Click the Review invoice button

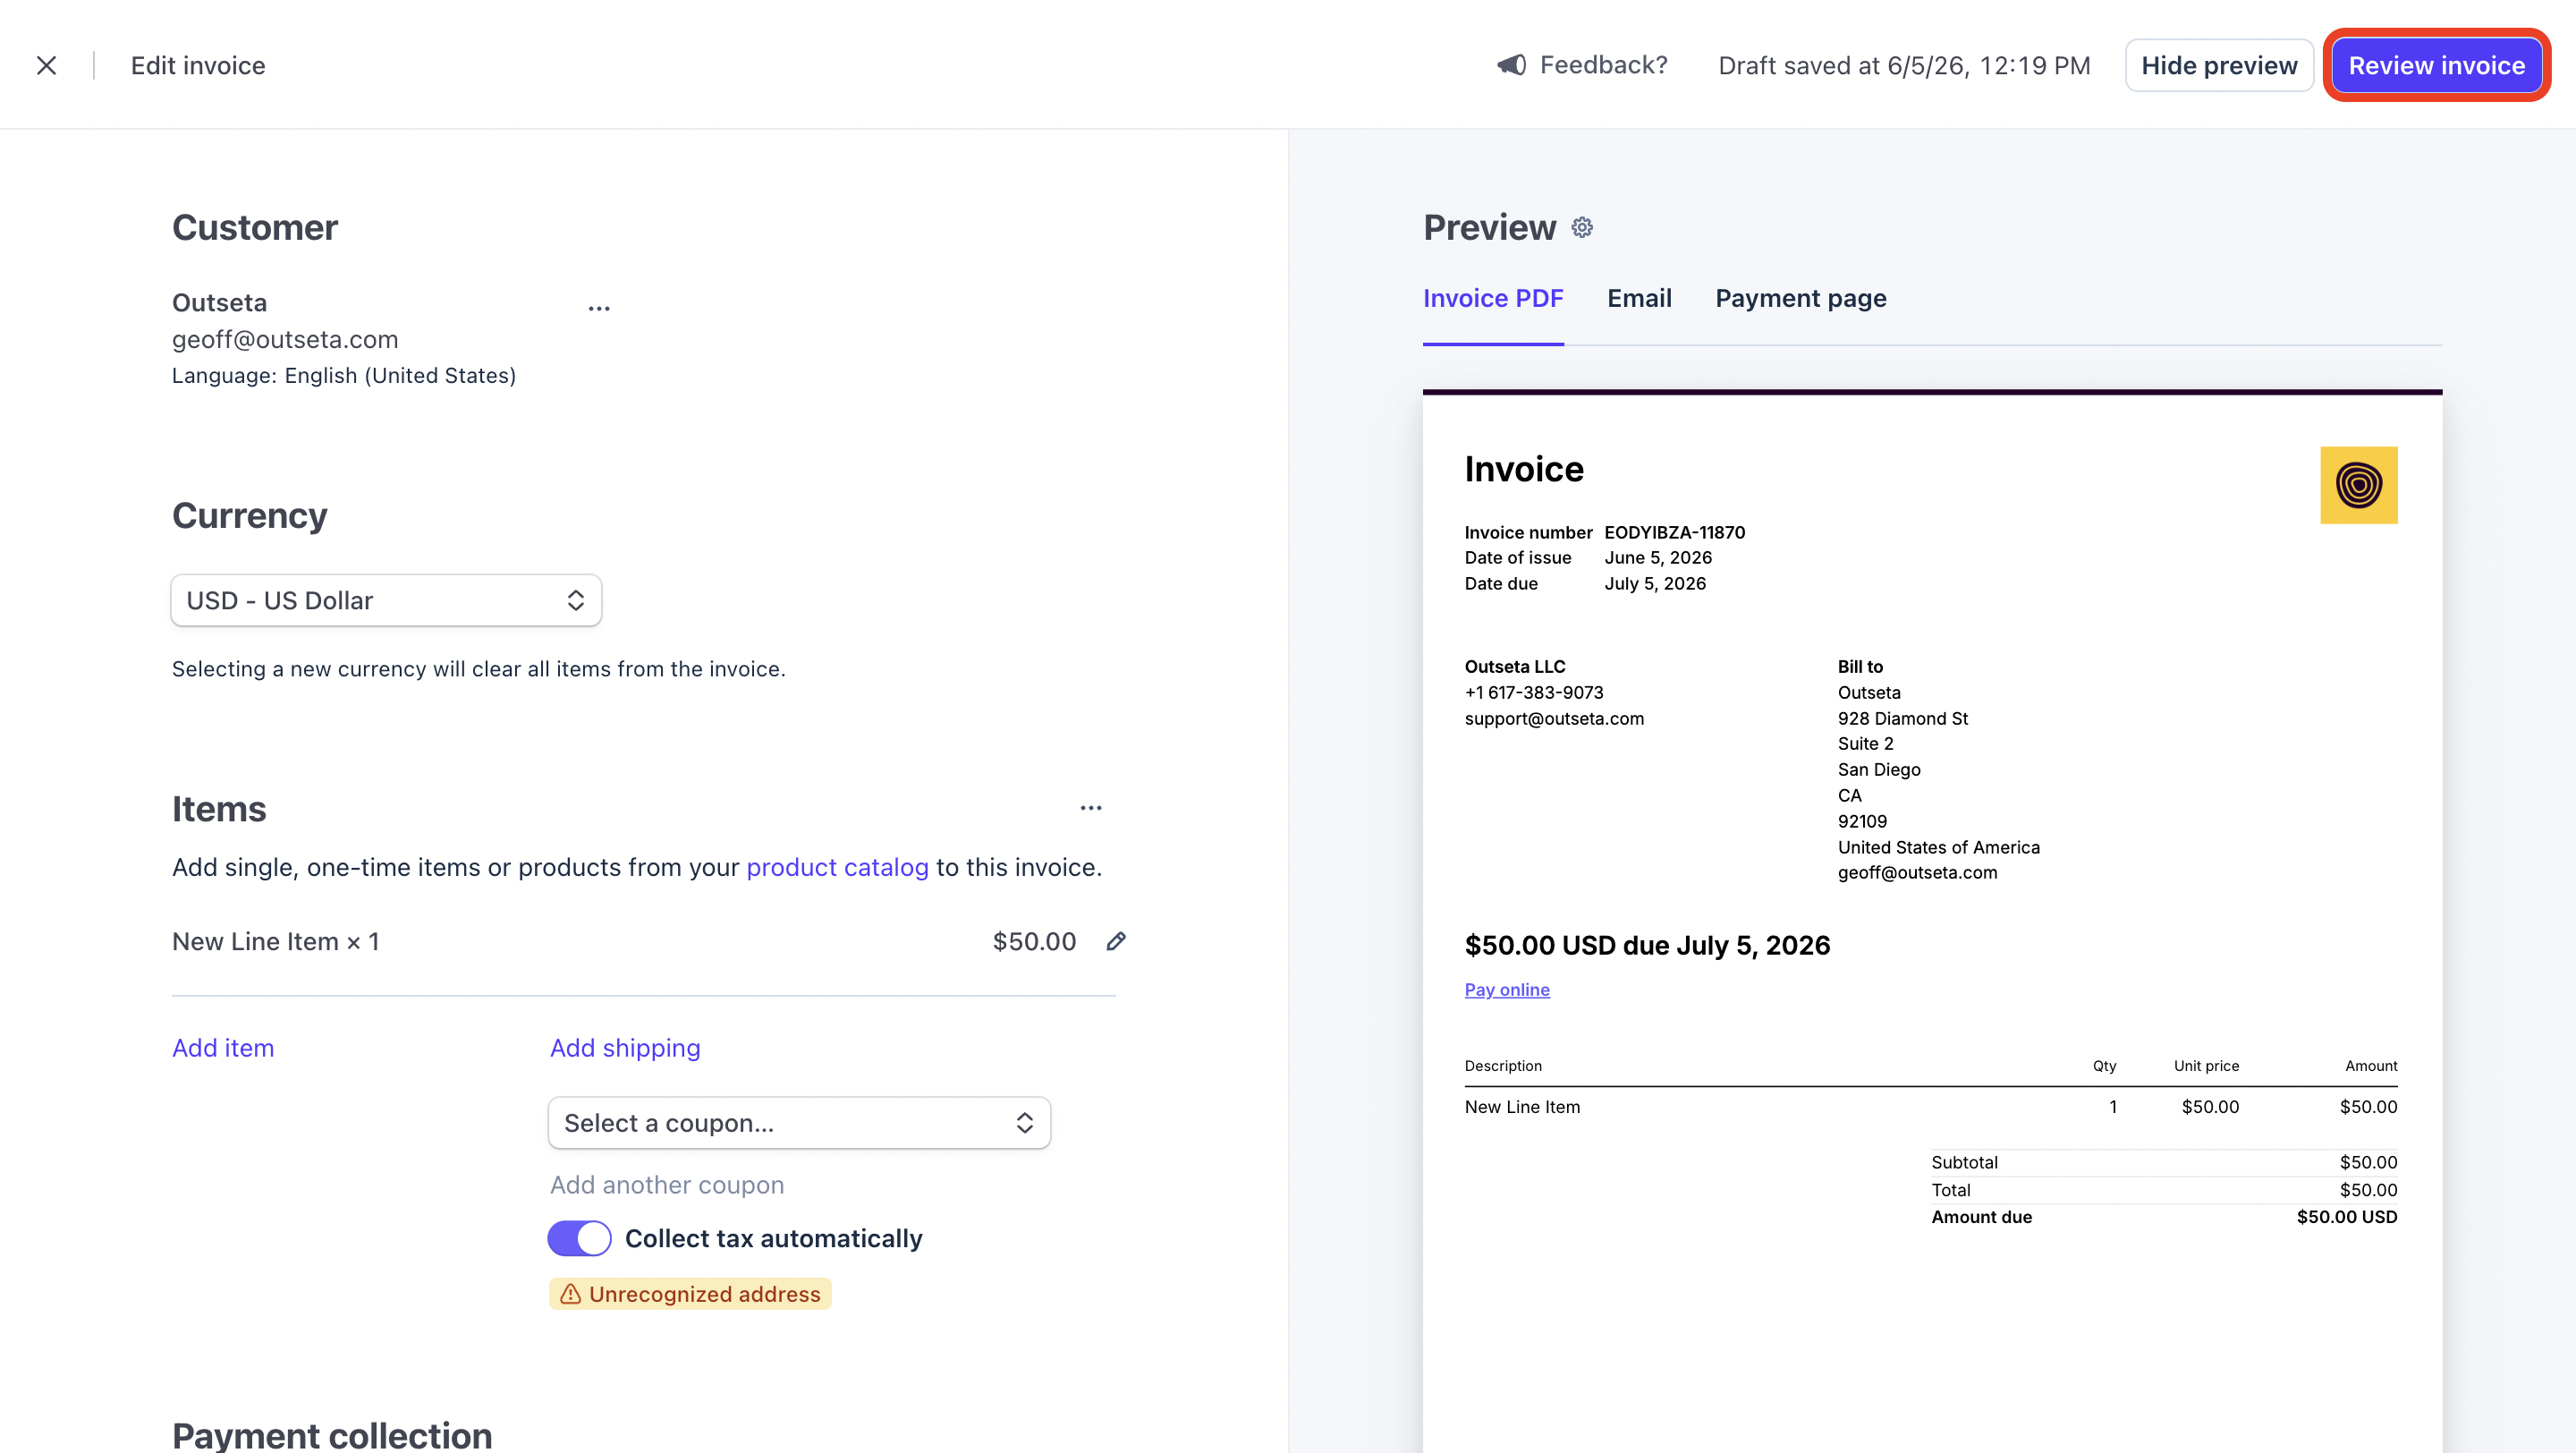2436,66
